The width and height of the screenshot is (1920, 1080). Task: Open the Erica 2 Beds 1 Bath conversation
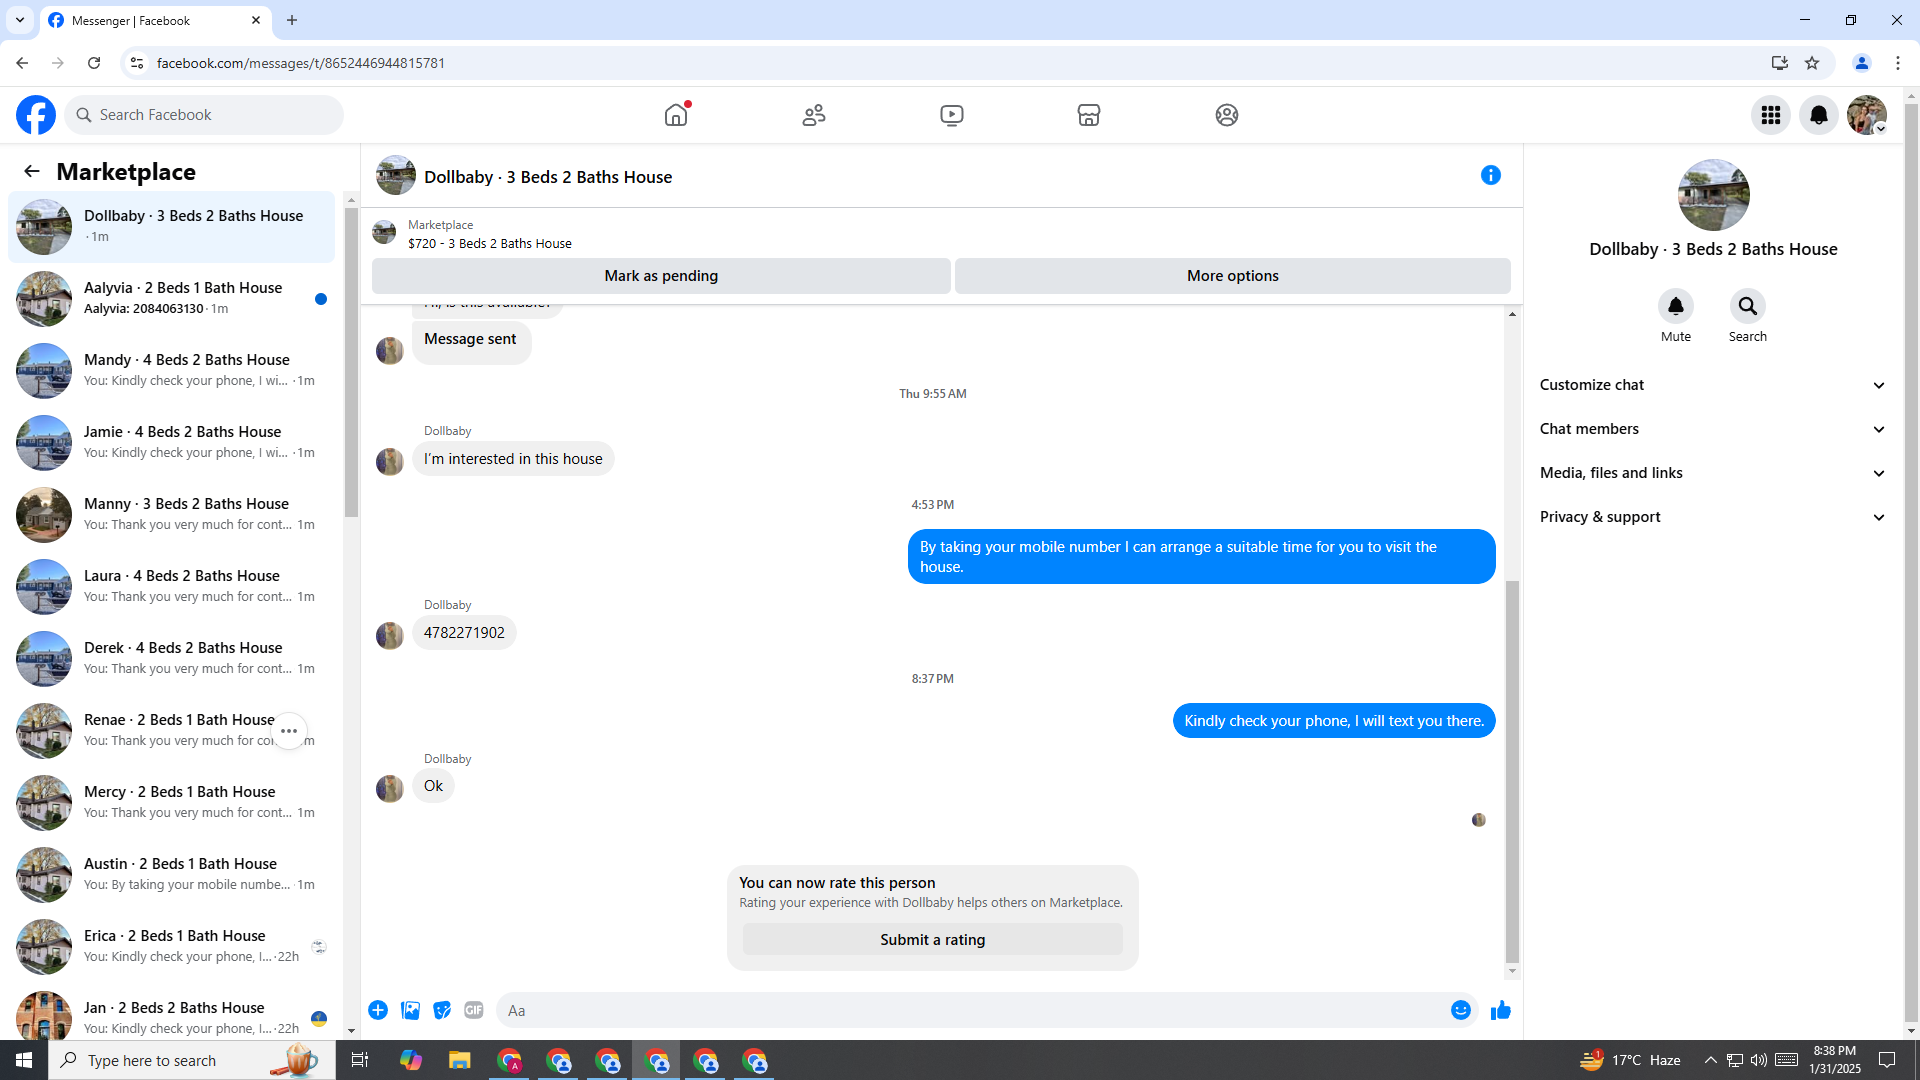coord(171,947)
